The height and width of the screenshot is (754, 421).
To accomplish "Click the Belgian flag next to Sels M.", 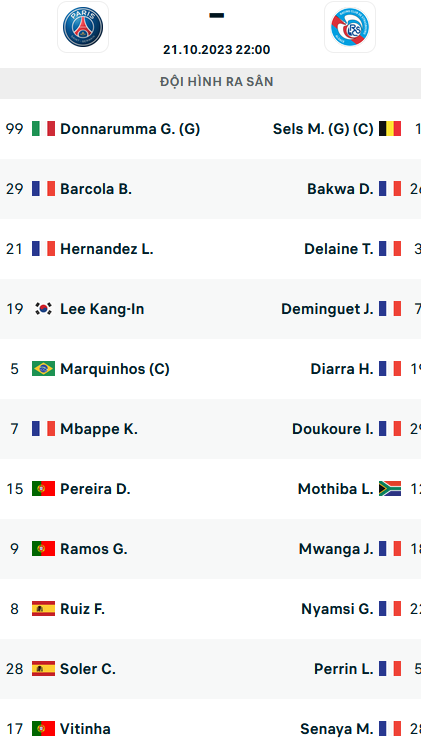I will click(x=390, y=129).
